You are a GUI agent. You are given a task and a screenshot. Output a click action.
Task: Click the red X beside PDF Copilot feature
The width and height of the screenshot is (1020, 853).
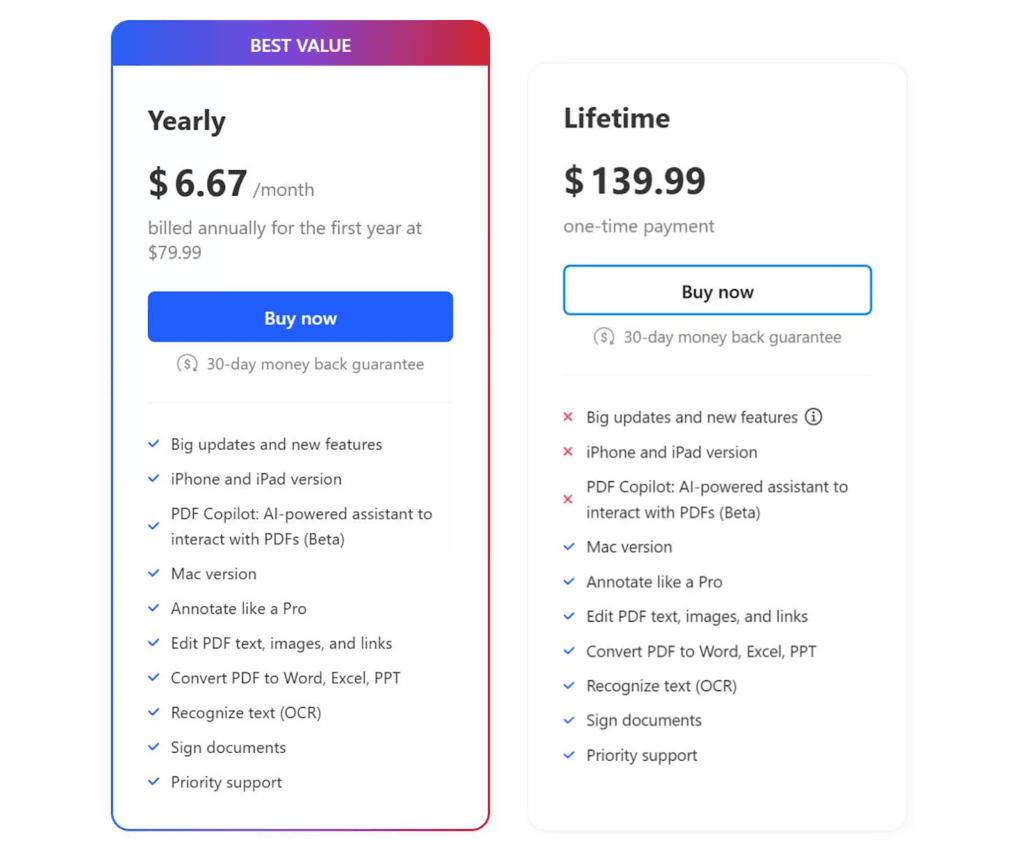[569, 500]
